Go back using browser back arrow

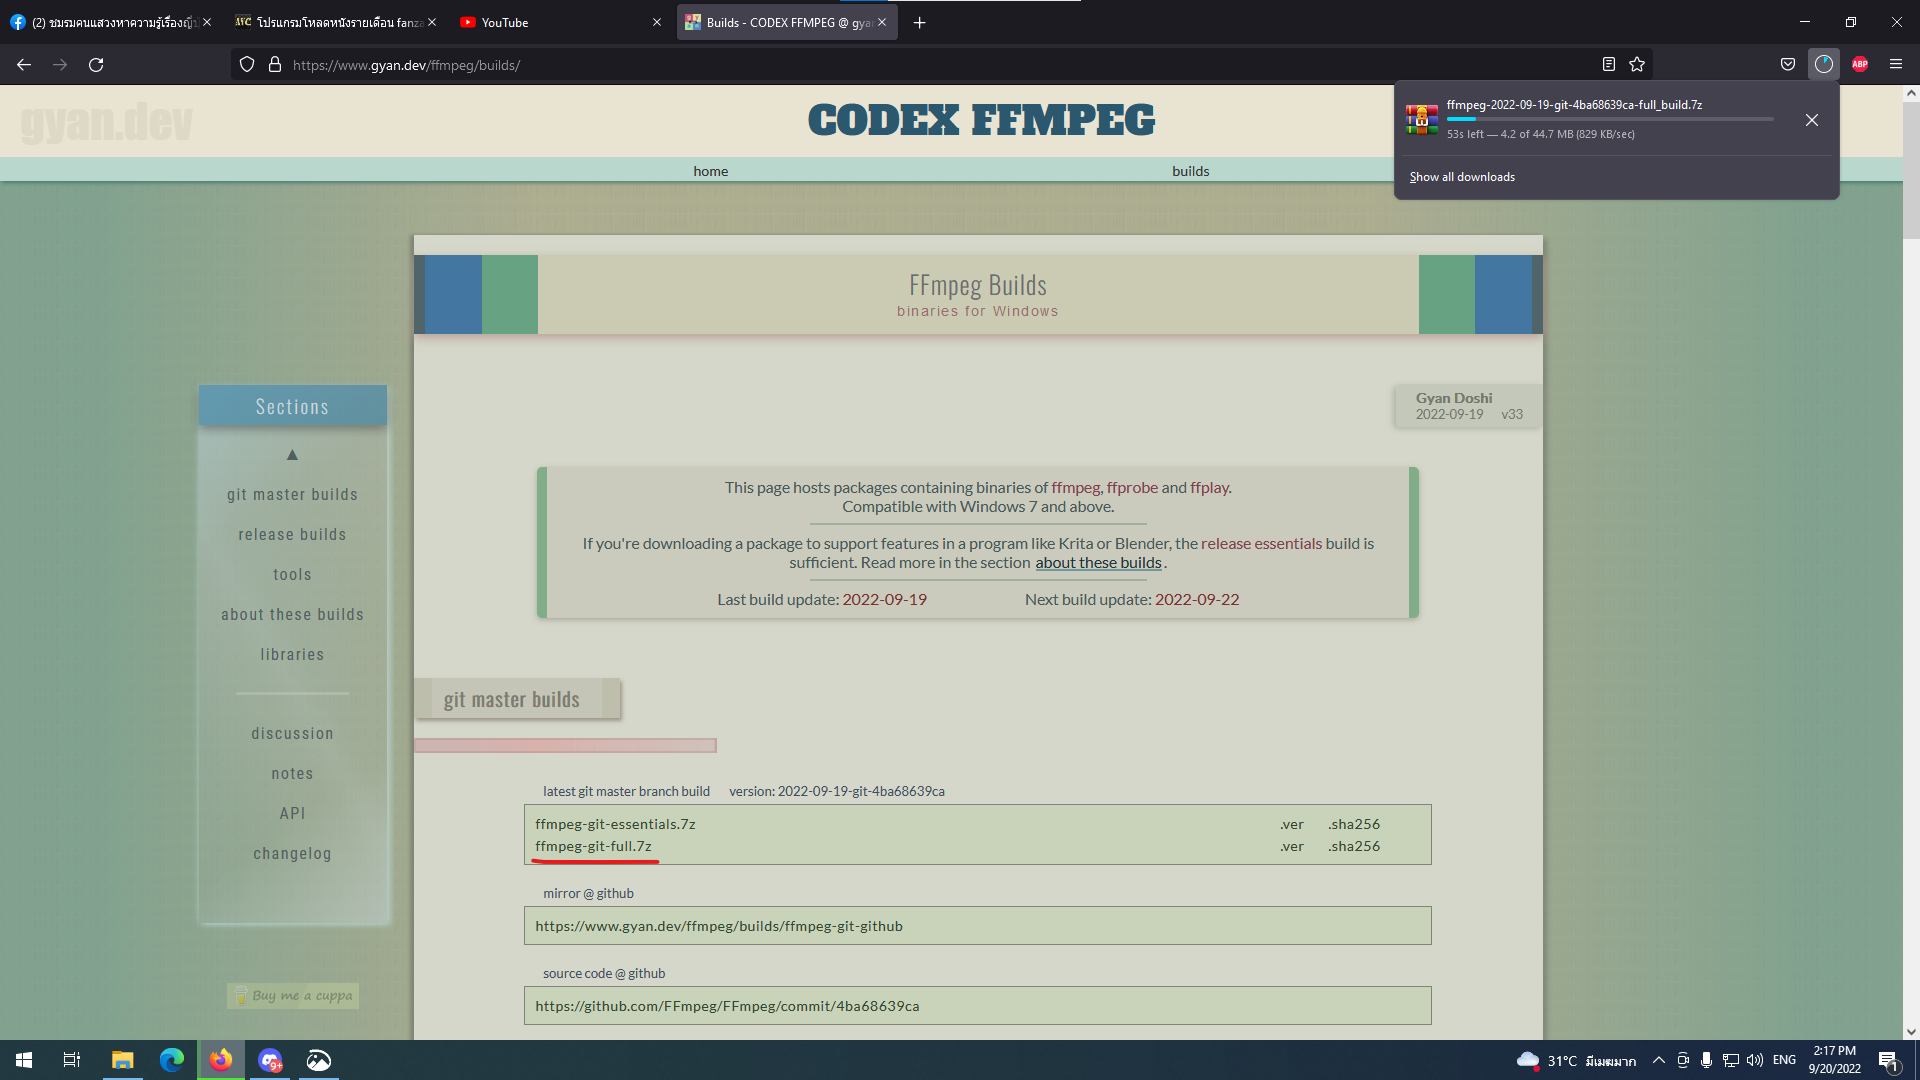(x=24, y=65)
